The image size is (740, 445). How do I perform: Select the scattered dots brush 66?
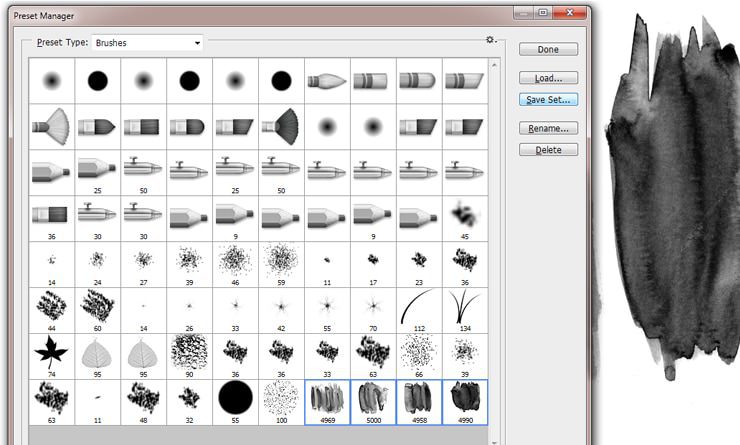(419, 356)
